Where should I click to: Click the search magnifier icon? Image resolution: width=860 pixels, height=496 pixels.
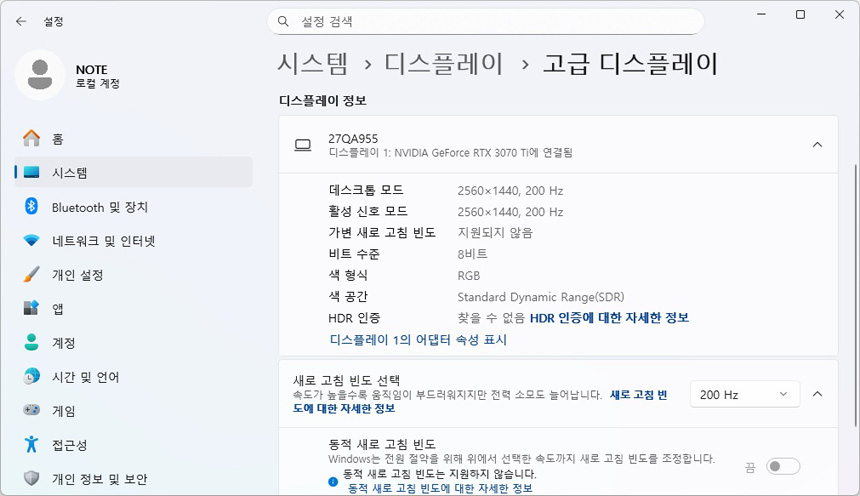click(284, 21)
